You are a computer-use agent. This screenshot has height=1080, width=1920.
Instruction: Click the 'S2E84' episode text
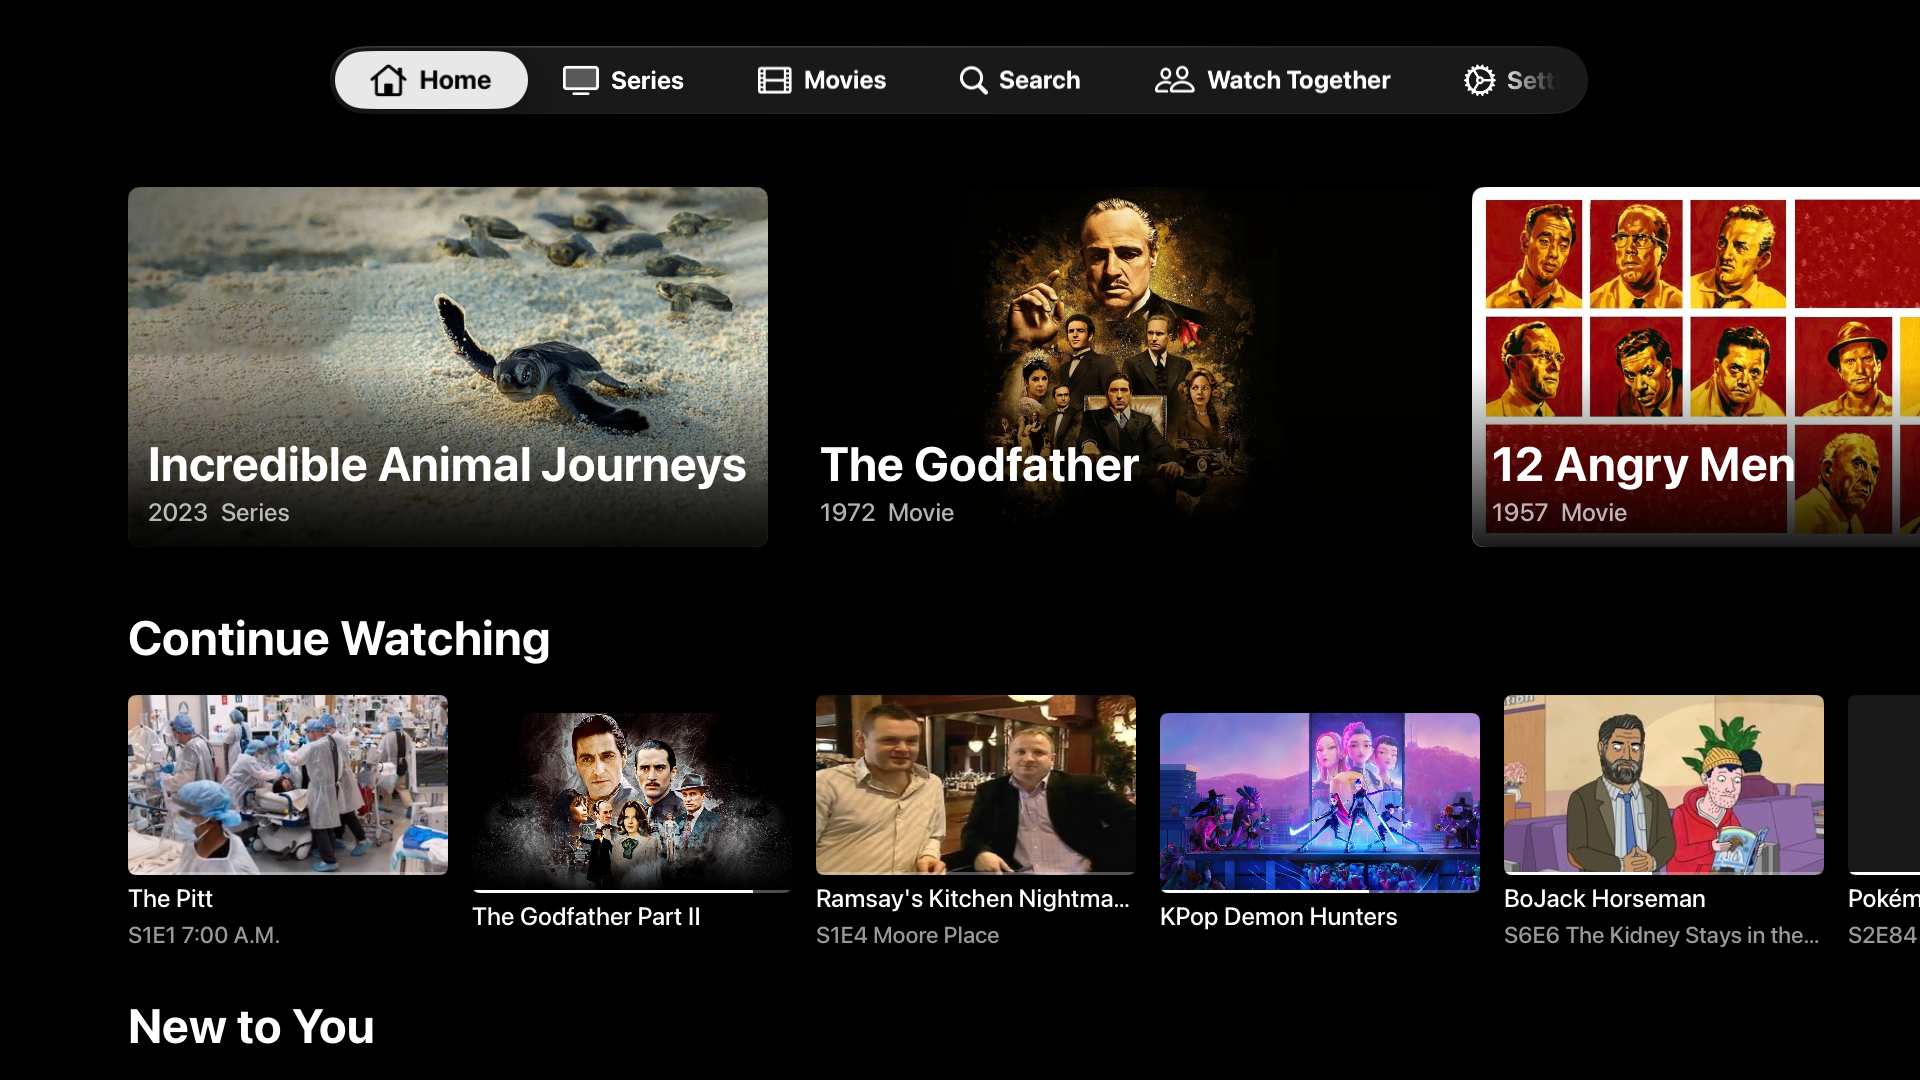(x=1883, y=936)
